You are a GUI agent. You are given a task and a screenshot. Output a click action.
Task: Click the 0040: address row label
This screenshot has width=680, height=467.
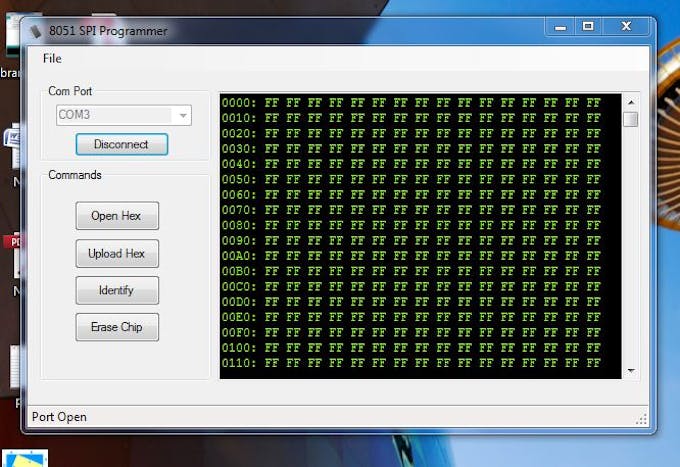[239, 164]
